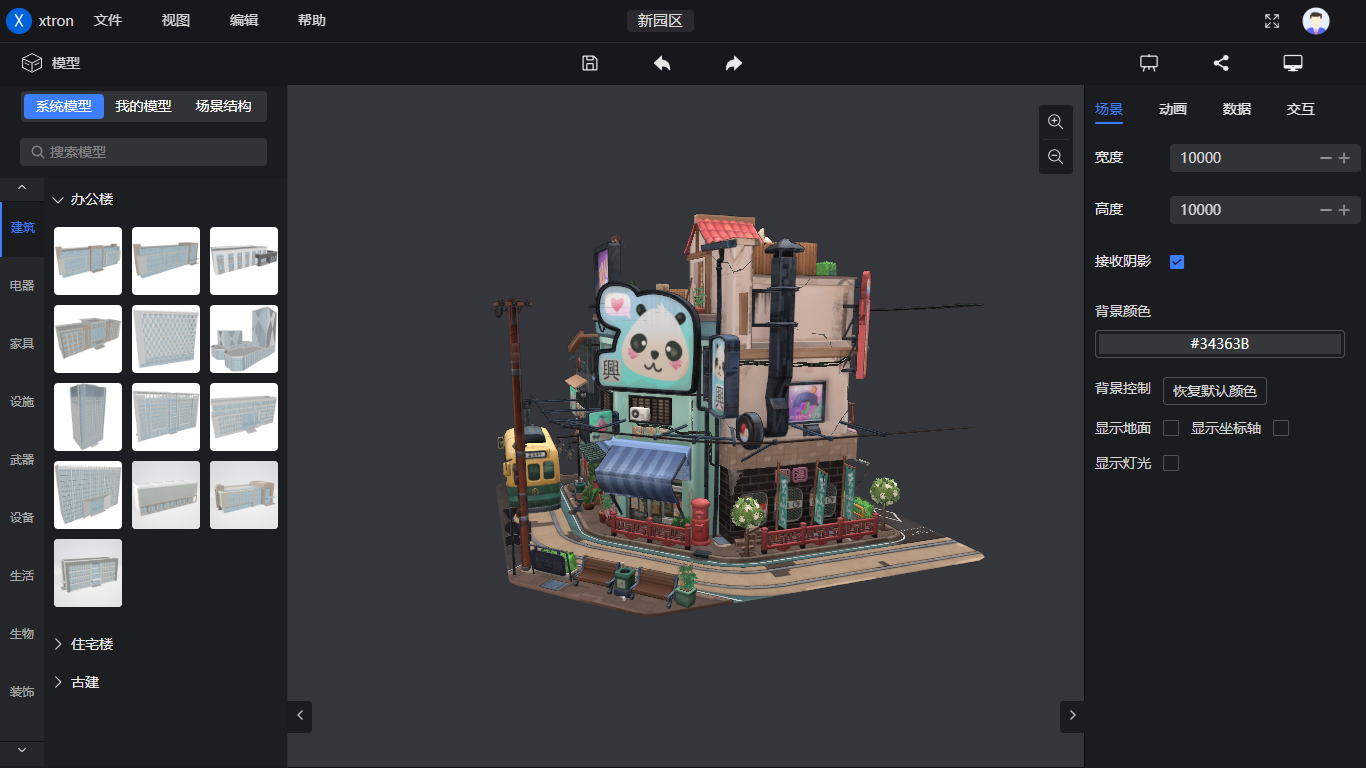
Task: Switch to the 交互 tab
Action: tap(1301, 109)
